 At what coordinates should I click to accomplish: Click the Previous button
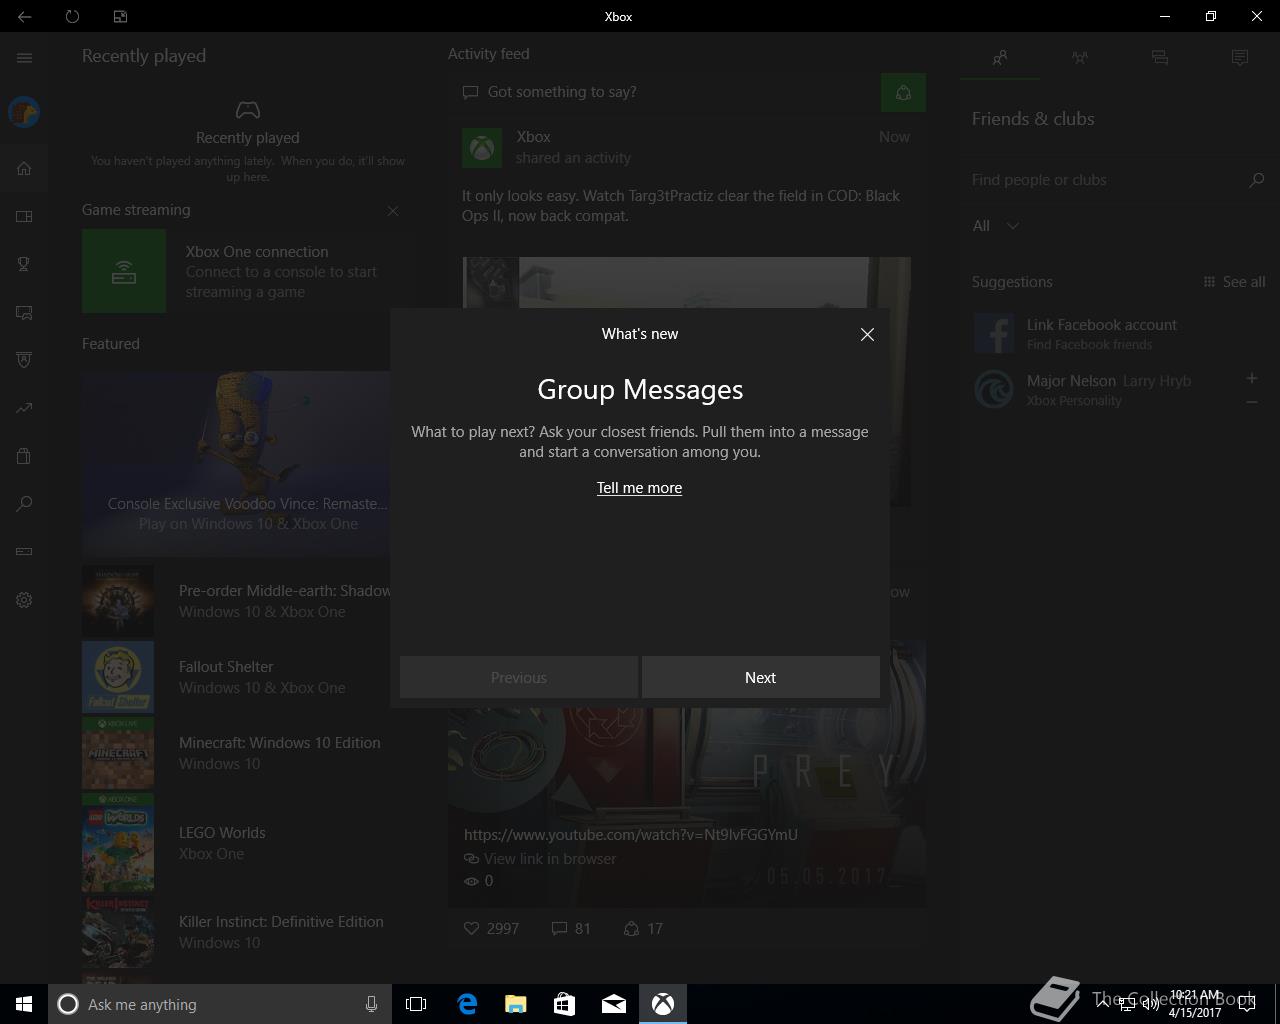click(x=519, y=677)
